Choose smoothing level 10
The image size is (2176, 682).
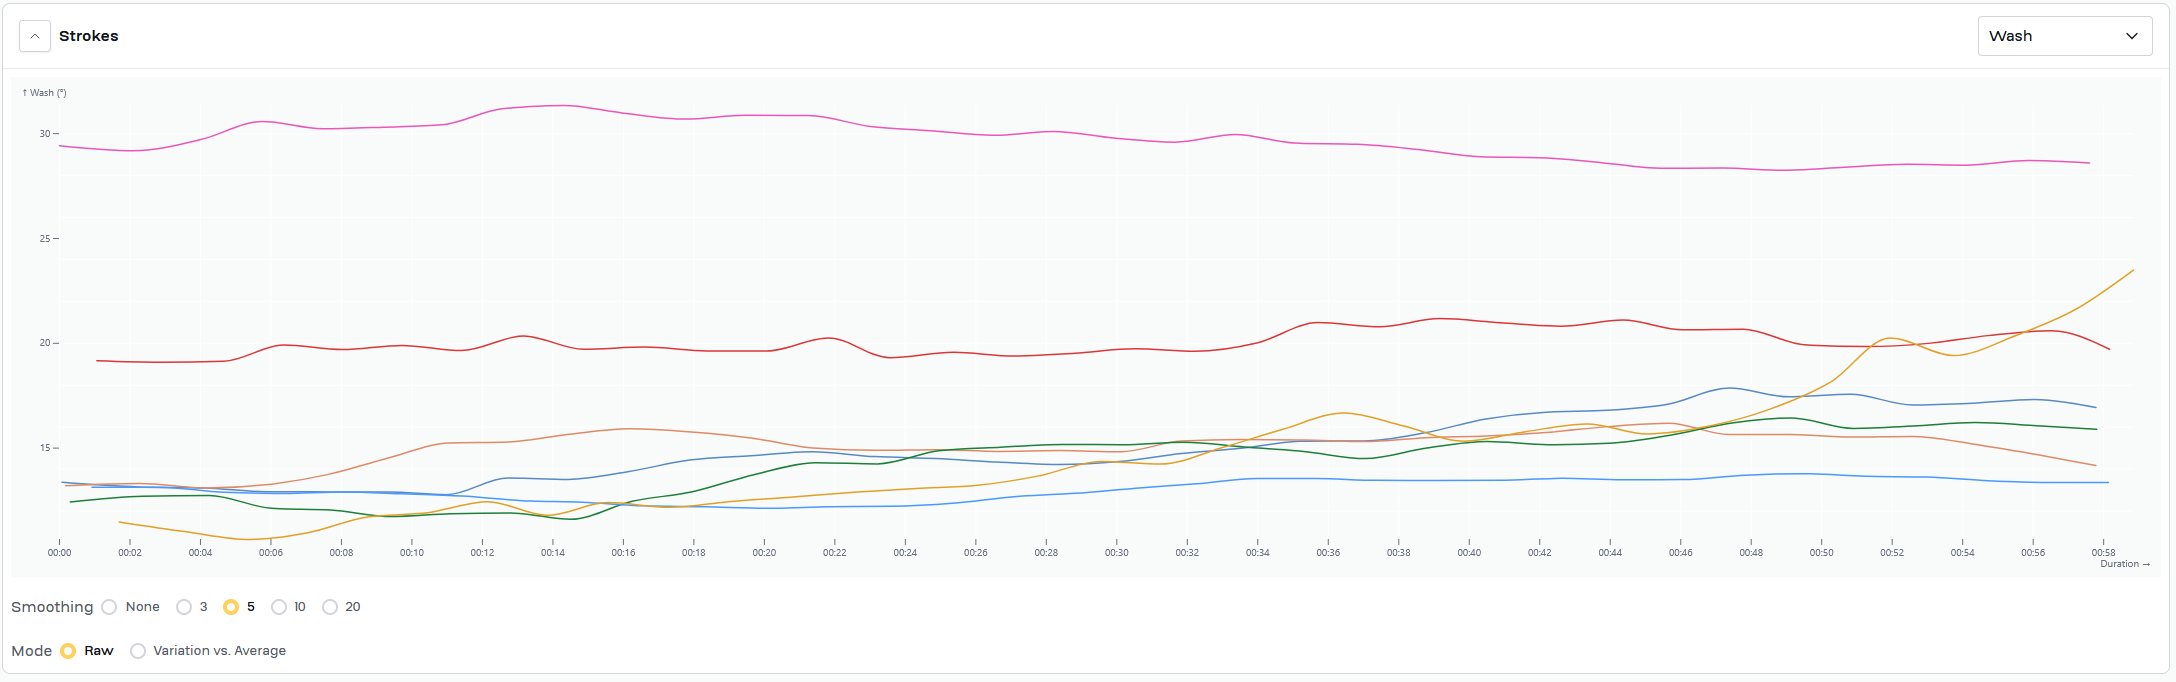pyautogui.click(x=279, y=607)
